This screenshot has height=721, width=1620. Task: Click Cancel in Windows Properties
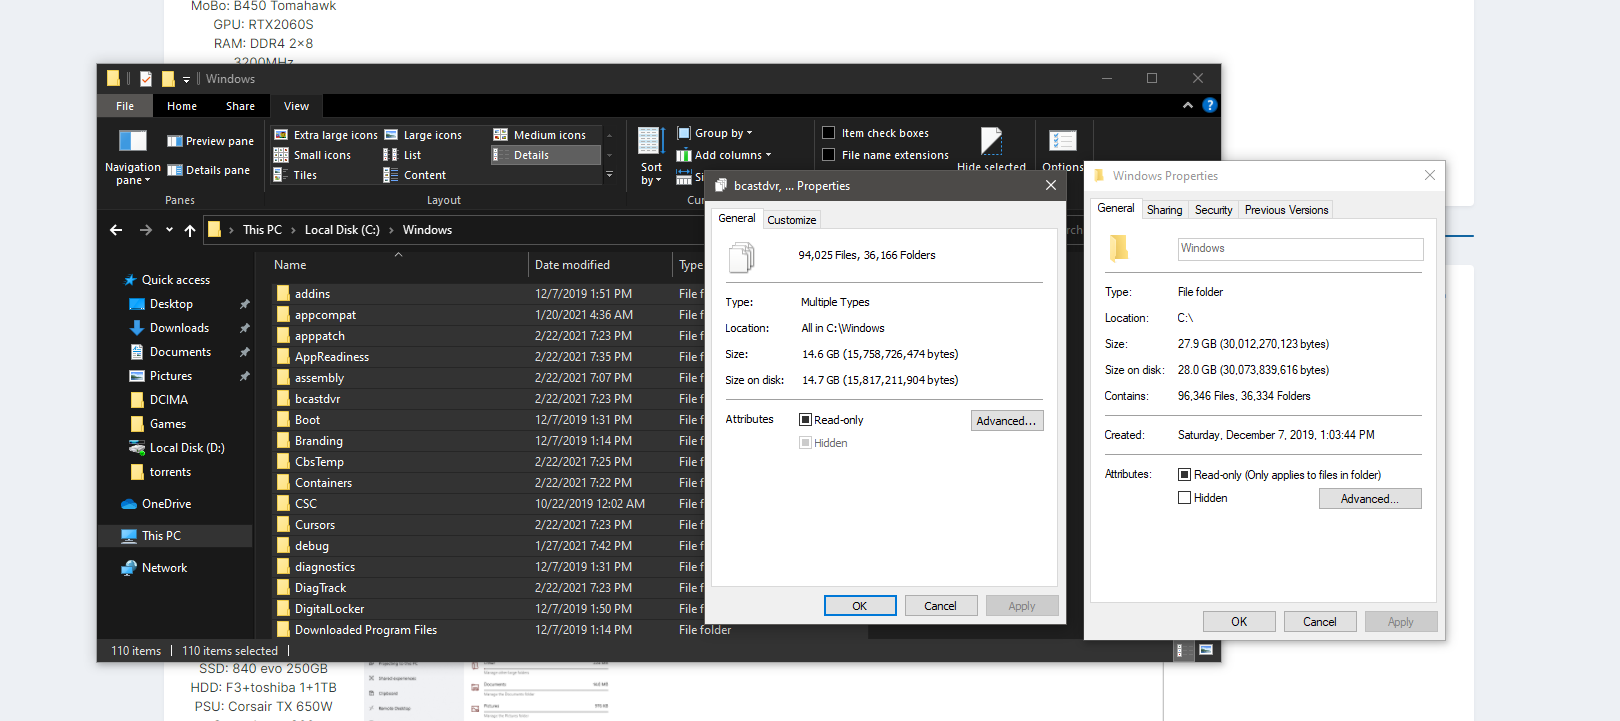1320,622
